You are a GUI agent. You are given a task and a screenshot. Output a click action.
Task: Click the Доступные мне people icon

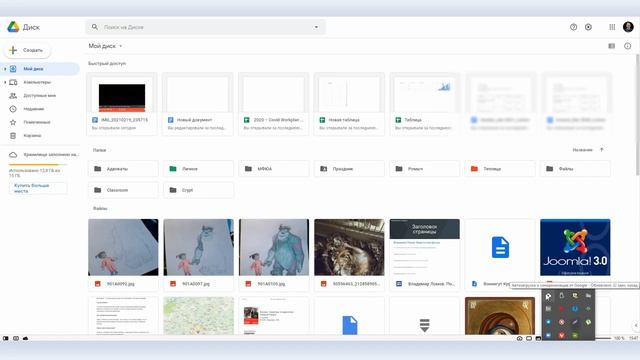coord(13,96)
